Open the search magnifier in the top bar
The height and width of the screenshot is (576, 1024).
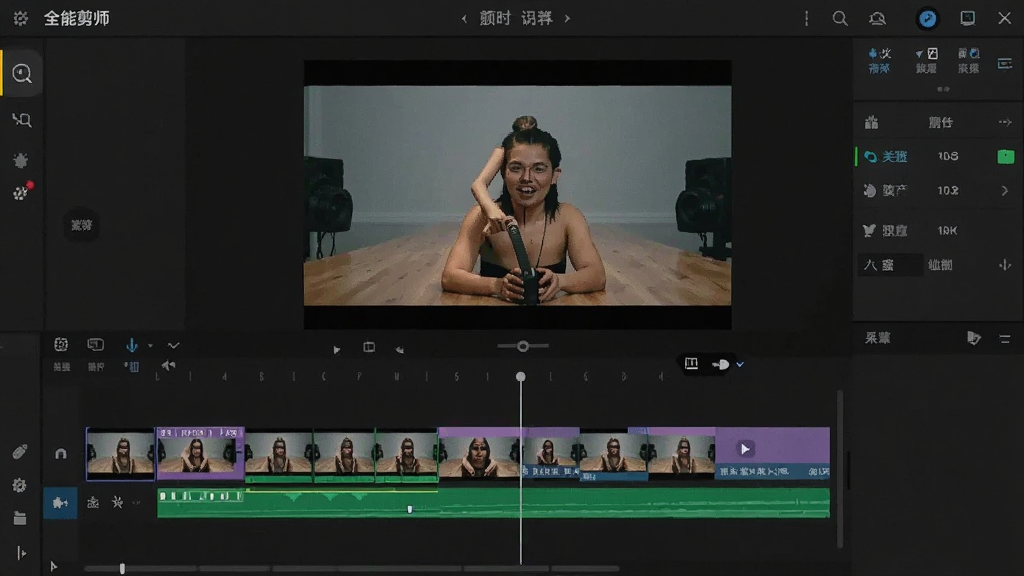[840, 18]
